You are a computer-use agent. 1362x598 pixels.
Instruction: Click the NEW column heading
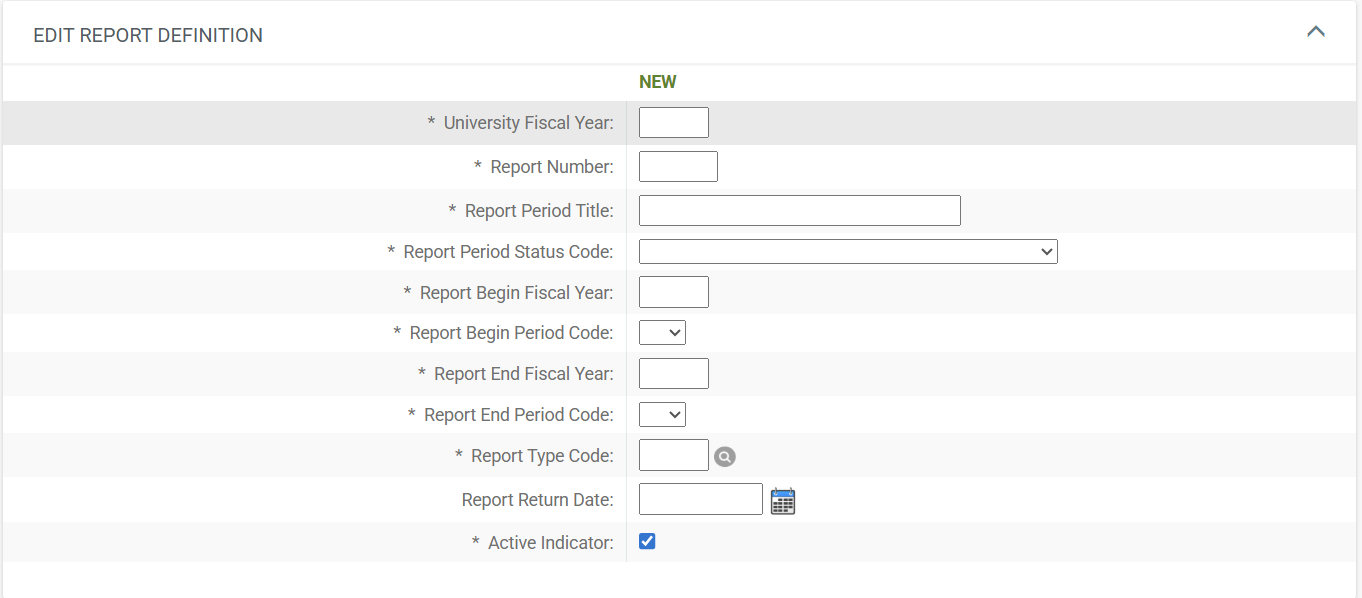(x=657, y=81)
